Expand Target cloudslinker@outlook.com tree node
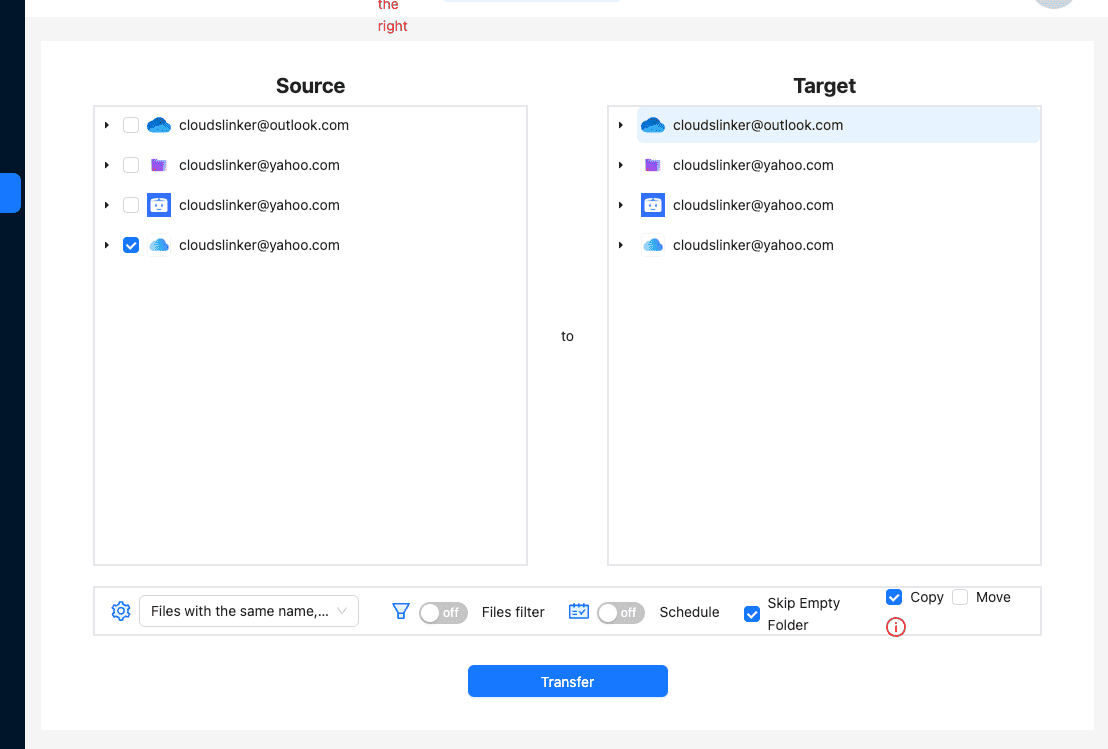The height and width of the screenshot is (749, 1108). click(620, 125)
